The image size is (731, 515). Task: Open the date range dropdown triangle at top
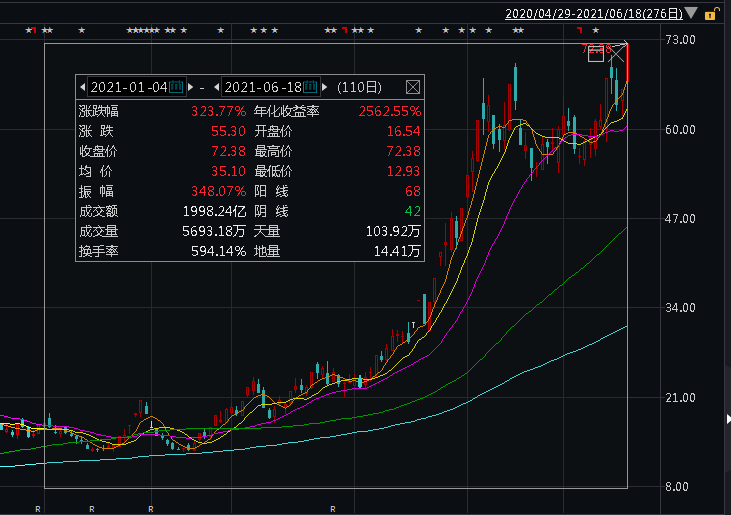pos(691,13)
